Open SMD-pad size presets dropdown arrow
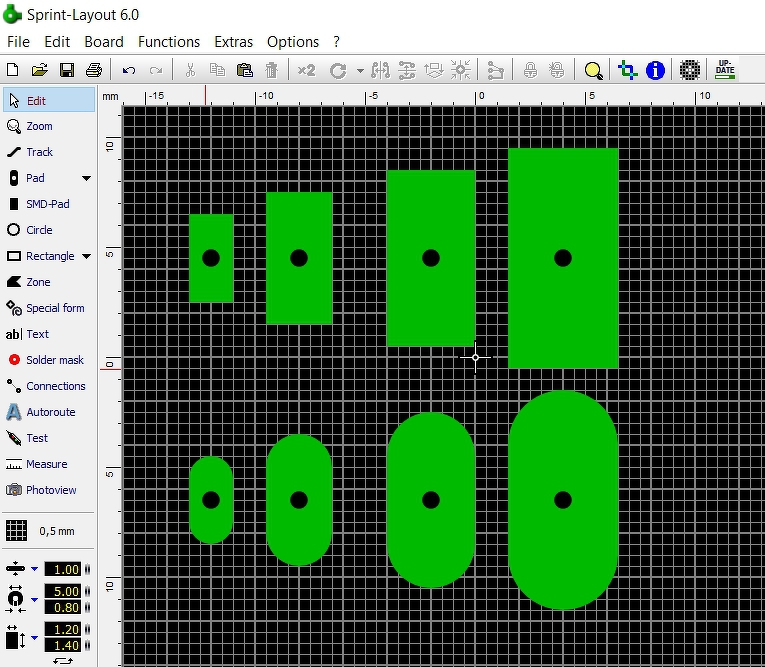The image size is (765, 667). [35, 637]
